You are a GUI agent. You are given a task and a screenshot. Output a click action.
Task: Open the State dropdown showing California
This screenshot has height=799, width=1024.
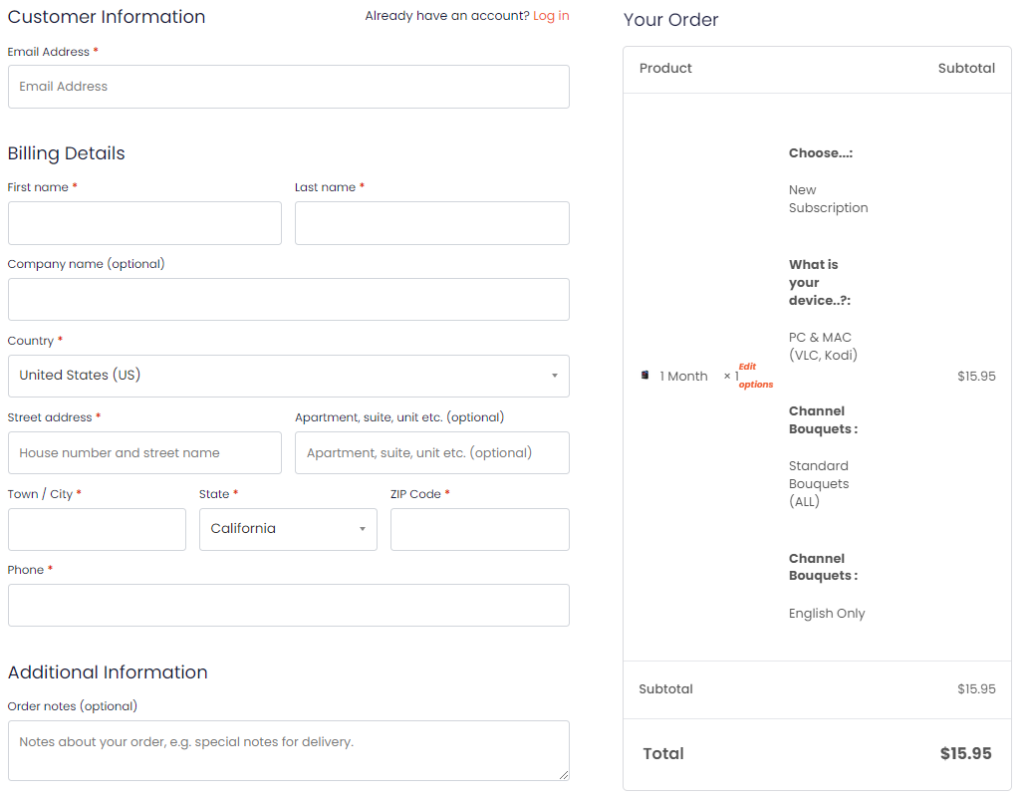(x=288, y=529)
